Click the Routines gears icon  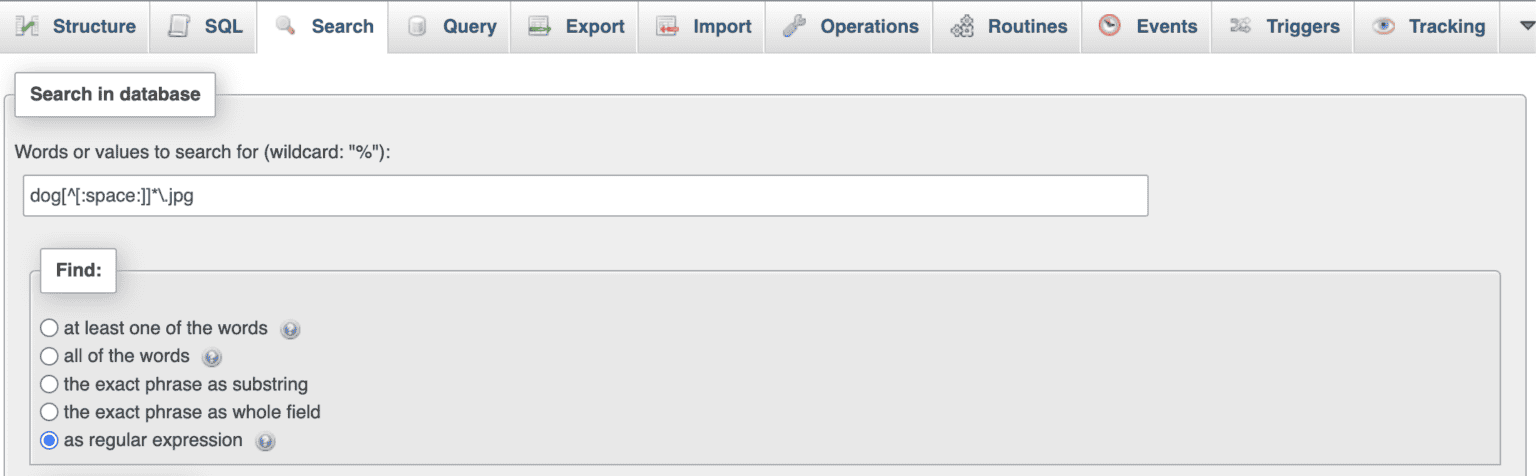962,27
